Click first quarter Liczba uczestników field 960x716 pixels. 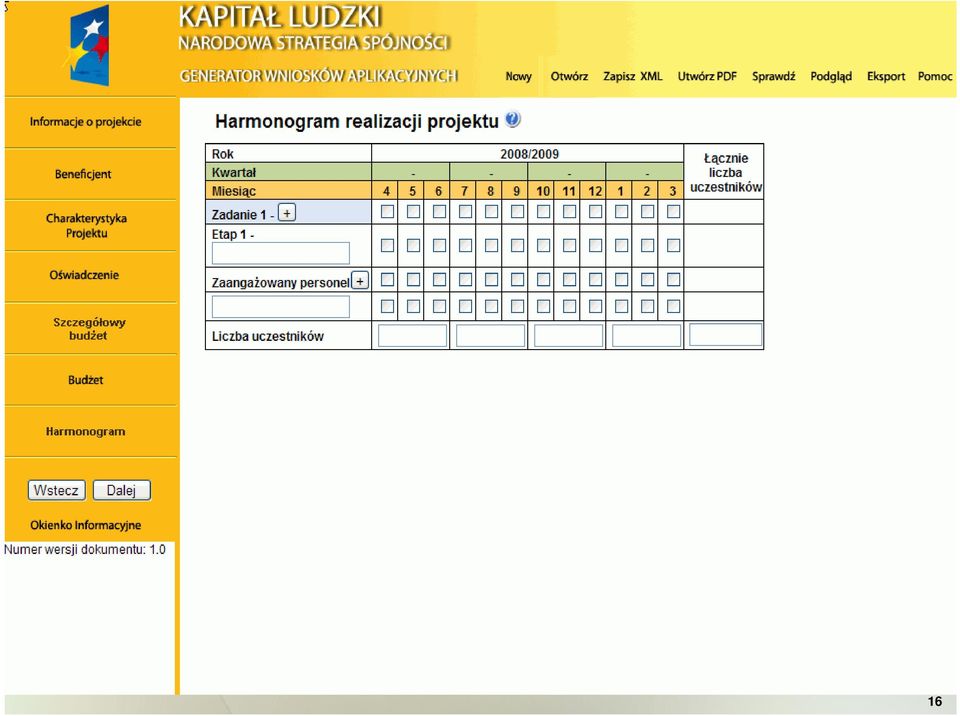(x=413, y=336)
